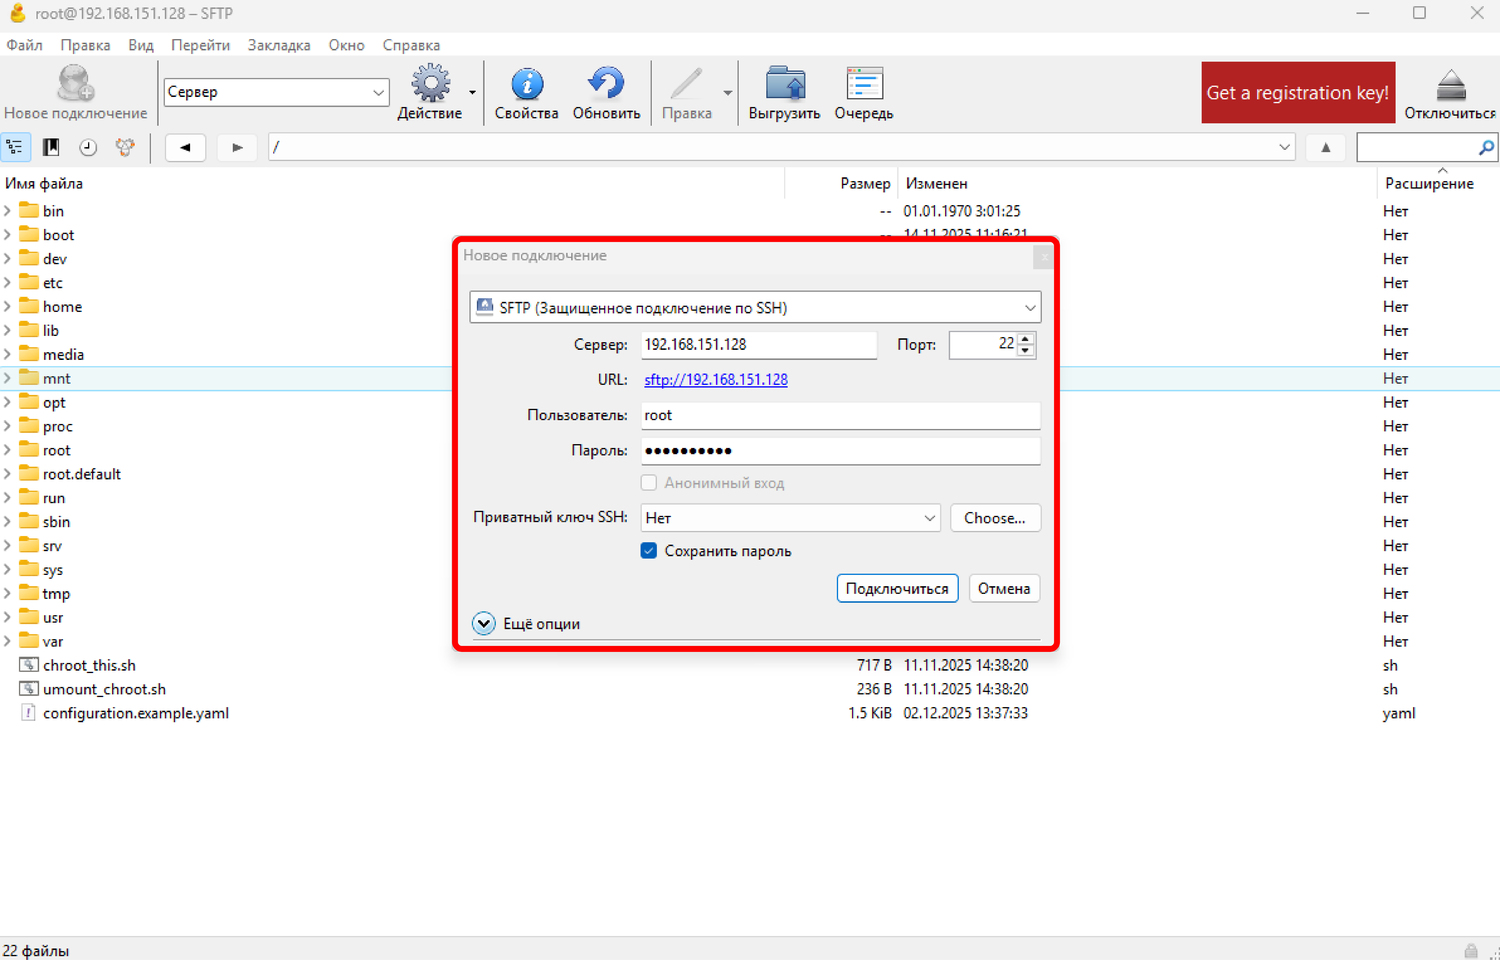This screenshot has width=1500, height=960.
Task: Click the Disconnect eject icon
Action: 1450,85
